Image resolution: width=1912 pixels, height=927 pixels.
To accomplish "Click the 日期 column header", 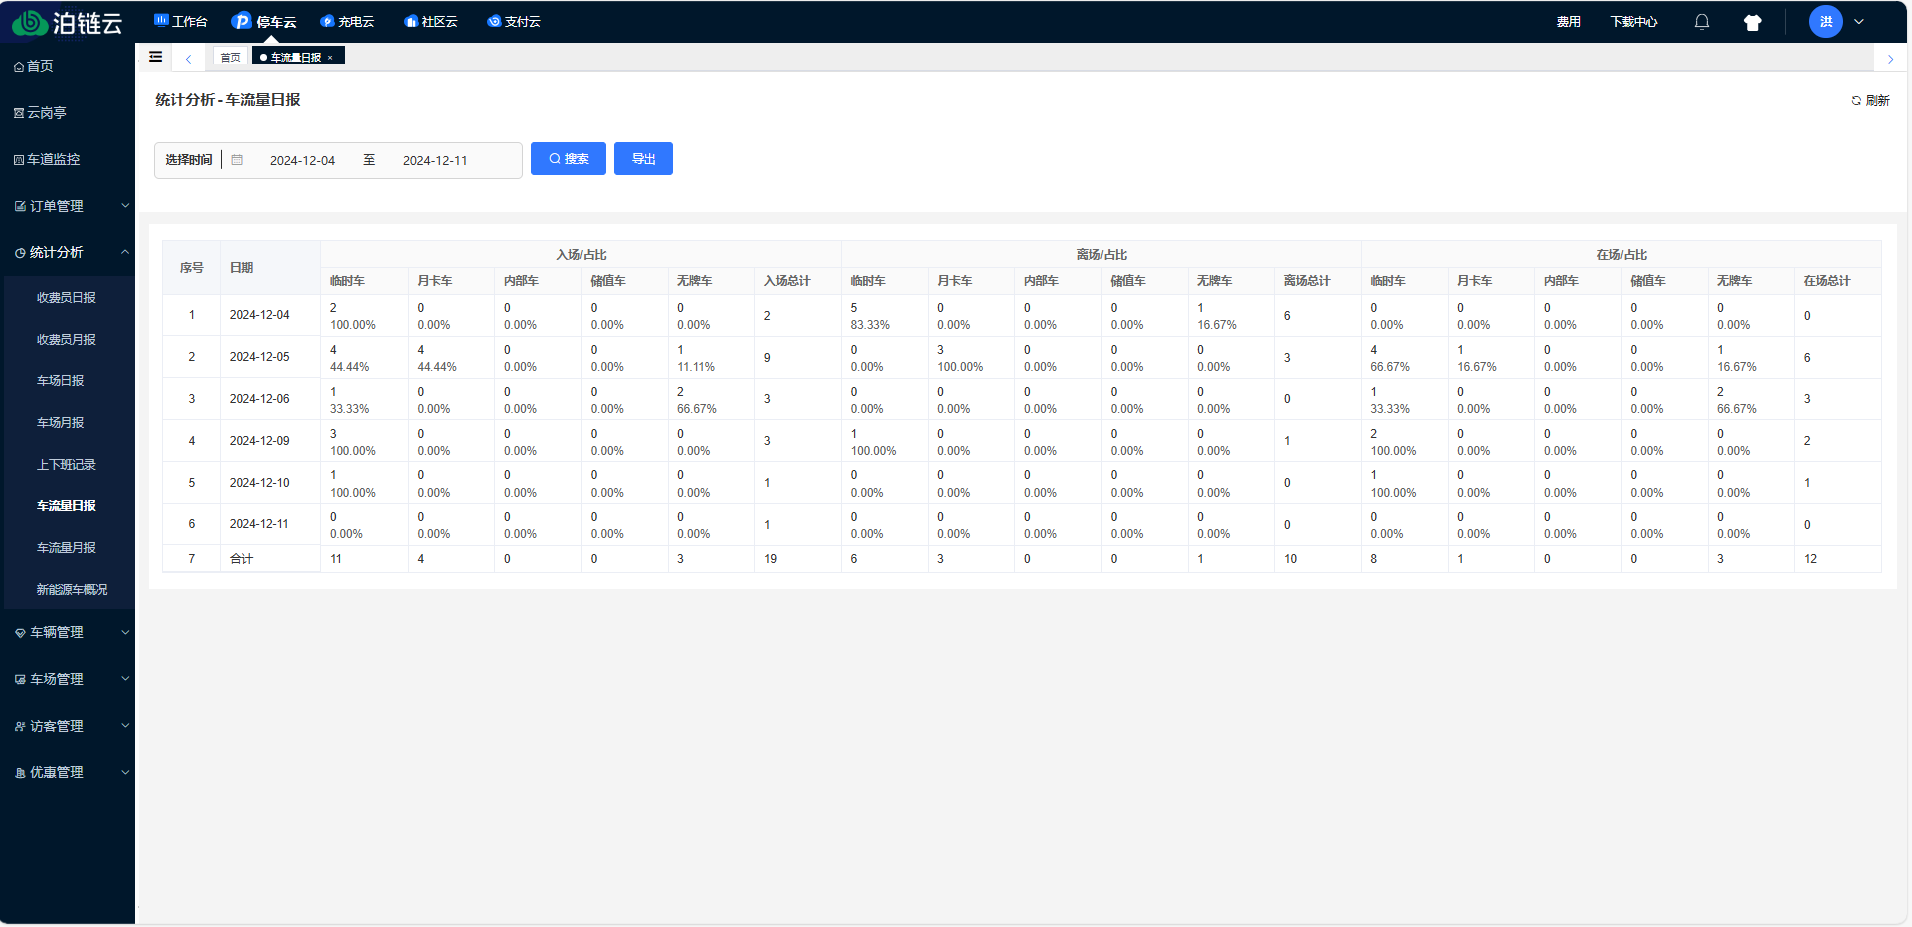I will (242, 268).
